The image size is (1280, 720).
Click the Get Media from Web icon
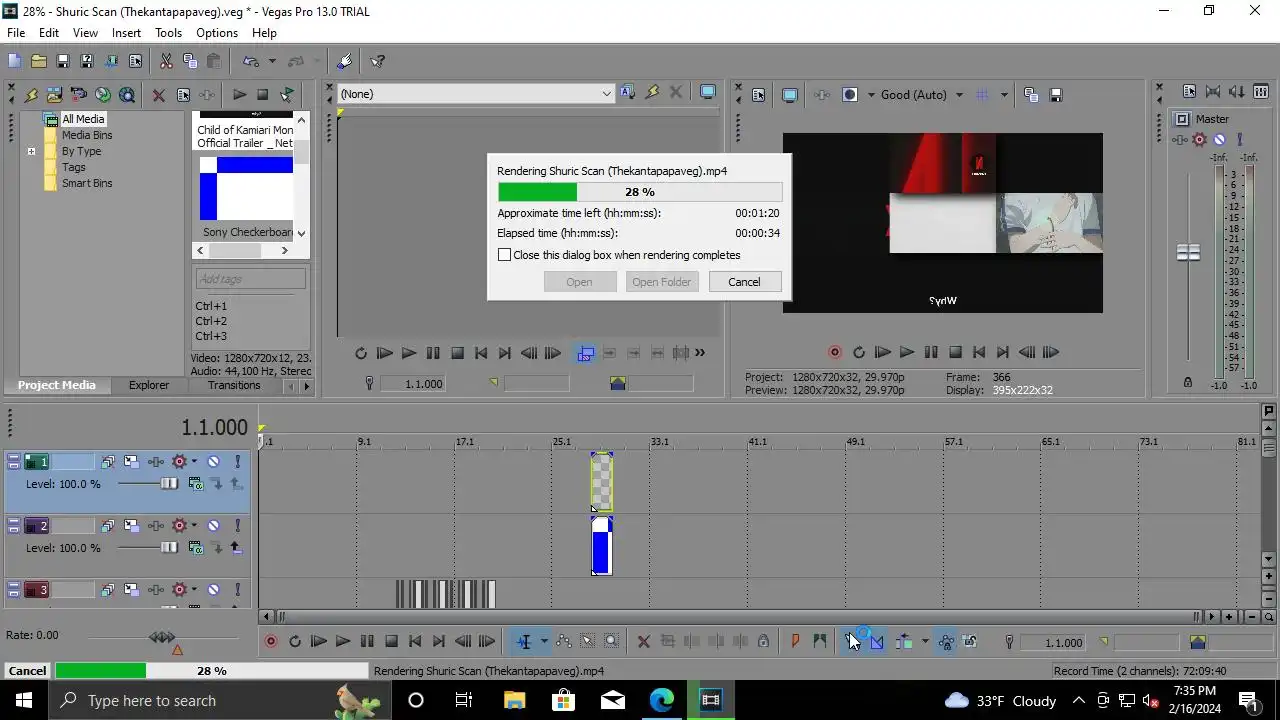[127, 95]
